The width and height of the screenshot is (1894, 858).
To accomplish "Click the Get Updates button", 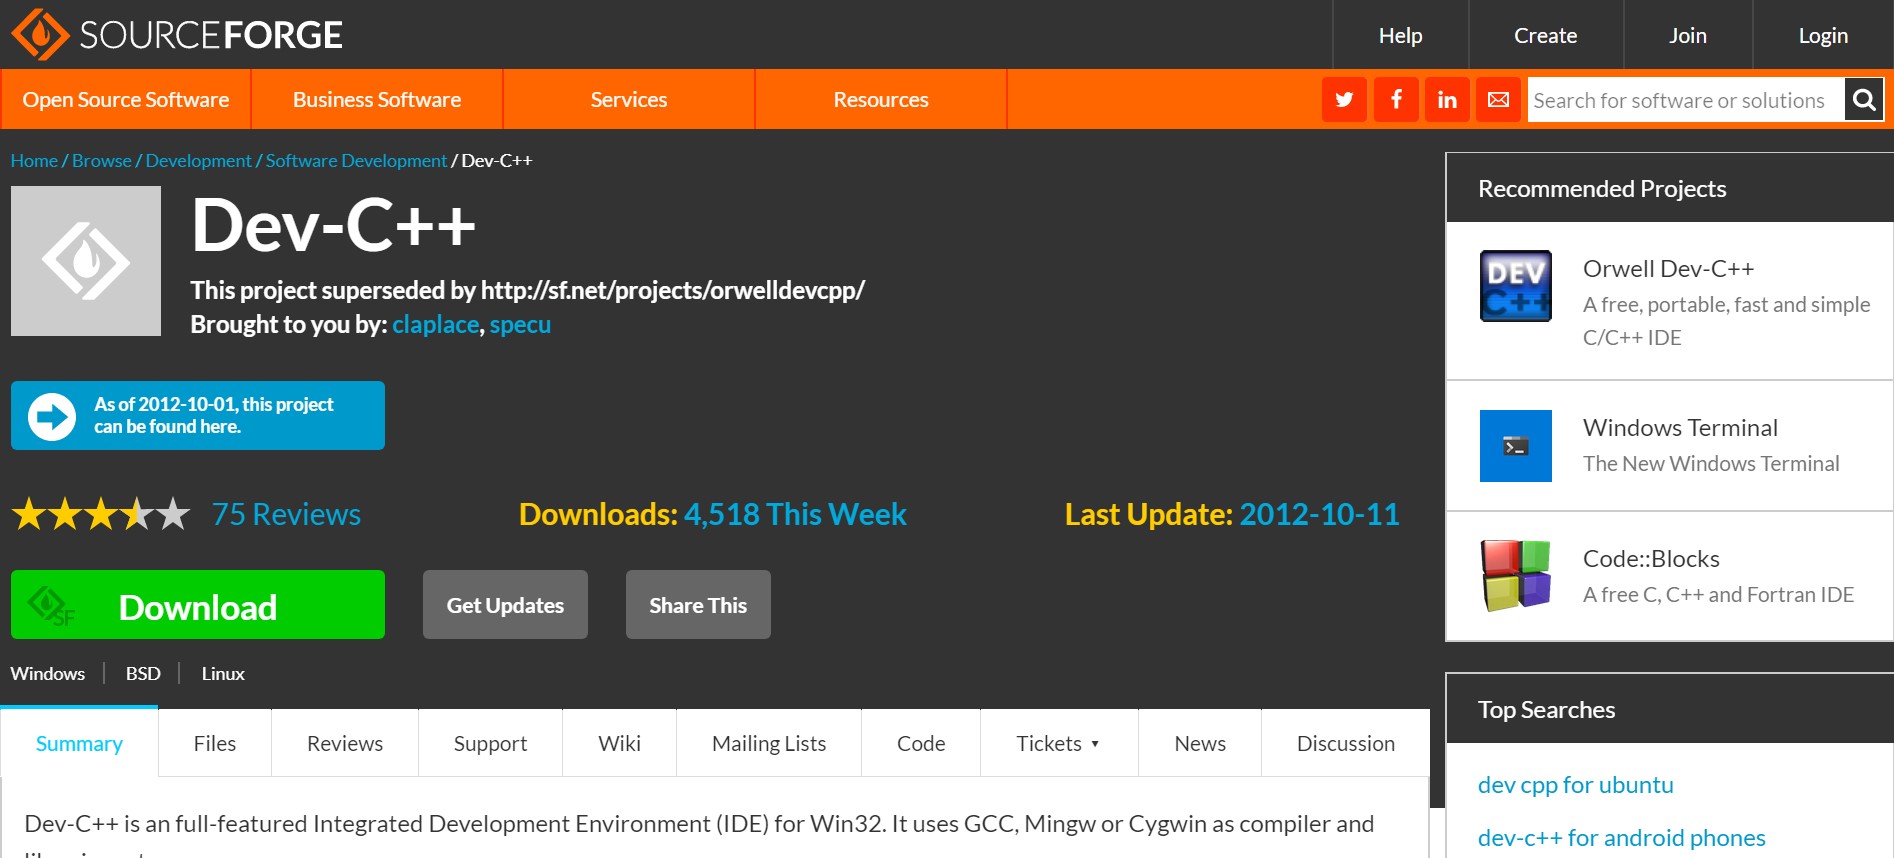I will click(505, 605).
